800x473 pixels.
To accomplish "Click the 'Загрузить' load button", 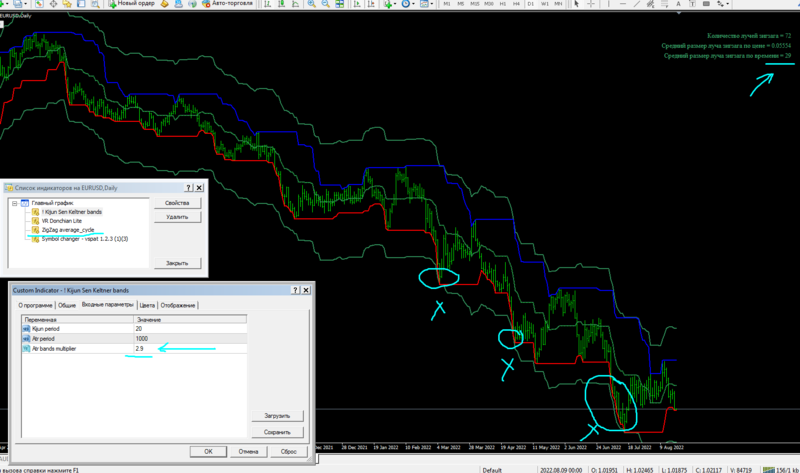I will coord(277,416).
